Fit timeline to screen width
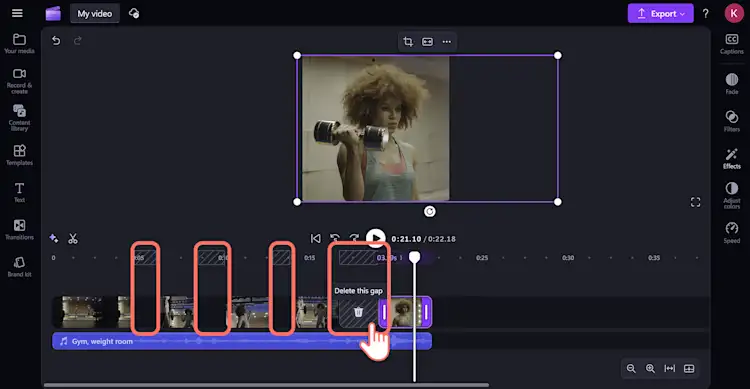The height and width of the screenshot is (389, 750). [x=670, y=368]
